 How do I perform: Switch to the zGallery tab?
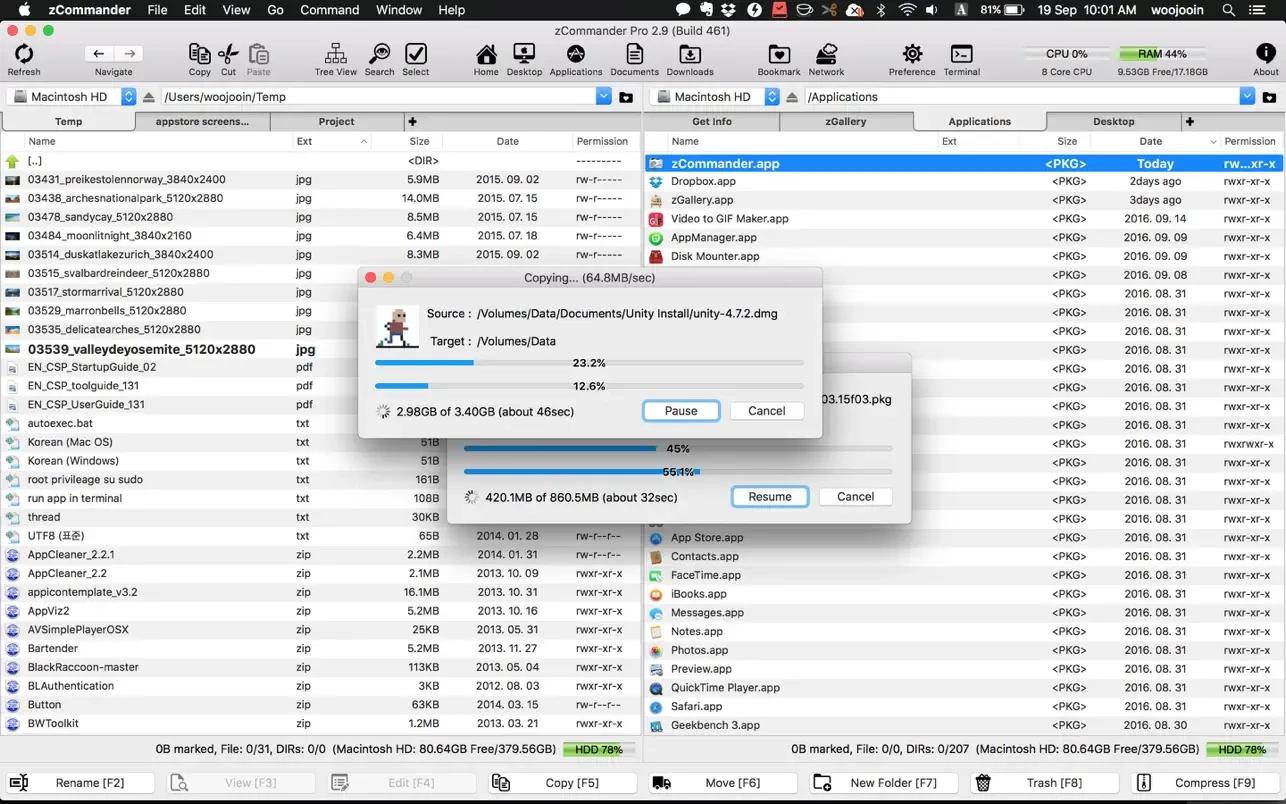click(846, 121)
